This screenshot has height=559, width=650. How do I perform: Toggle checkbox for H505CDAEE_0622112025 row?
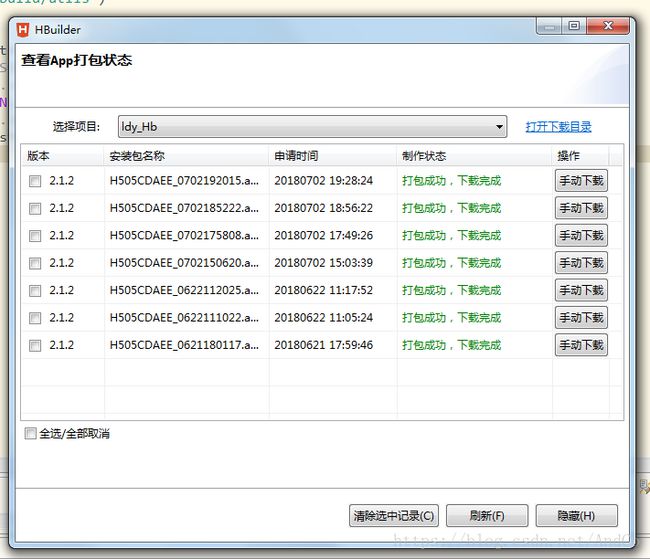tap(35, 290)
